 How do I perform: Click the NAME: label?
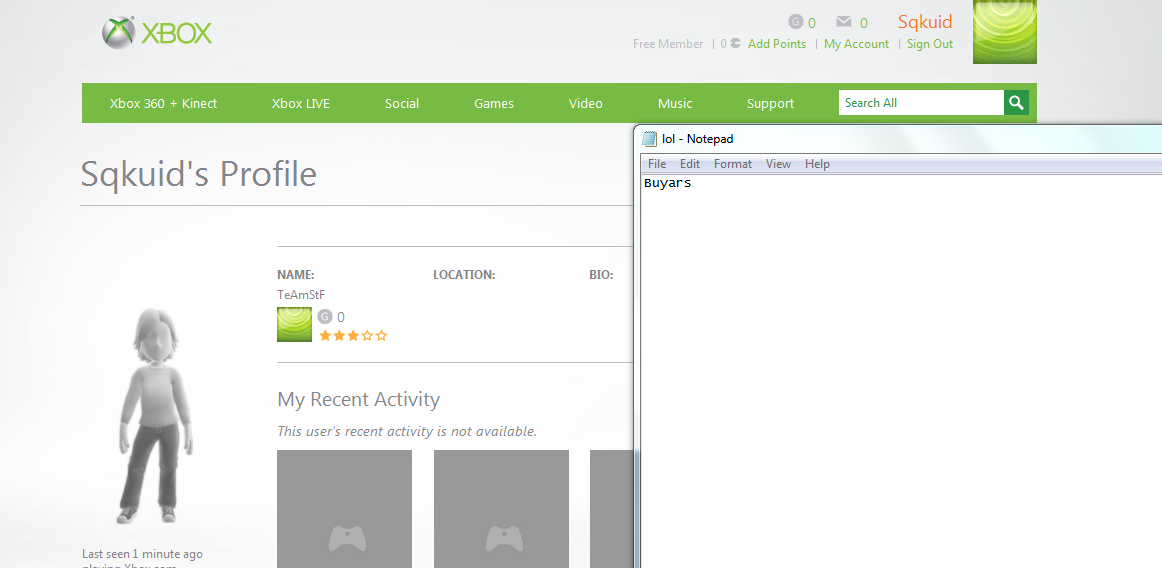click(296, 275)
